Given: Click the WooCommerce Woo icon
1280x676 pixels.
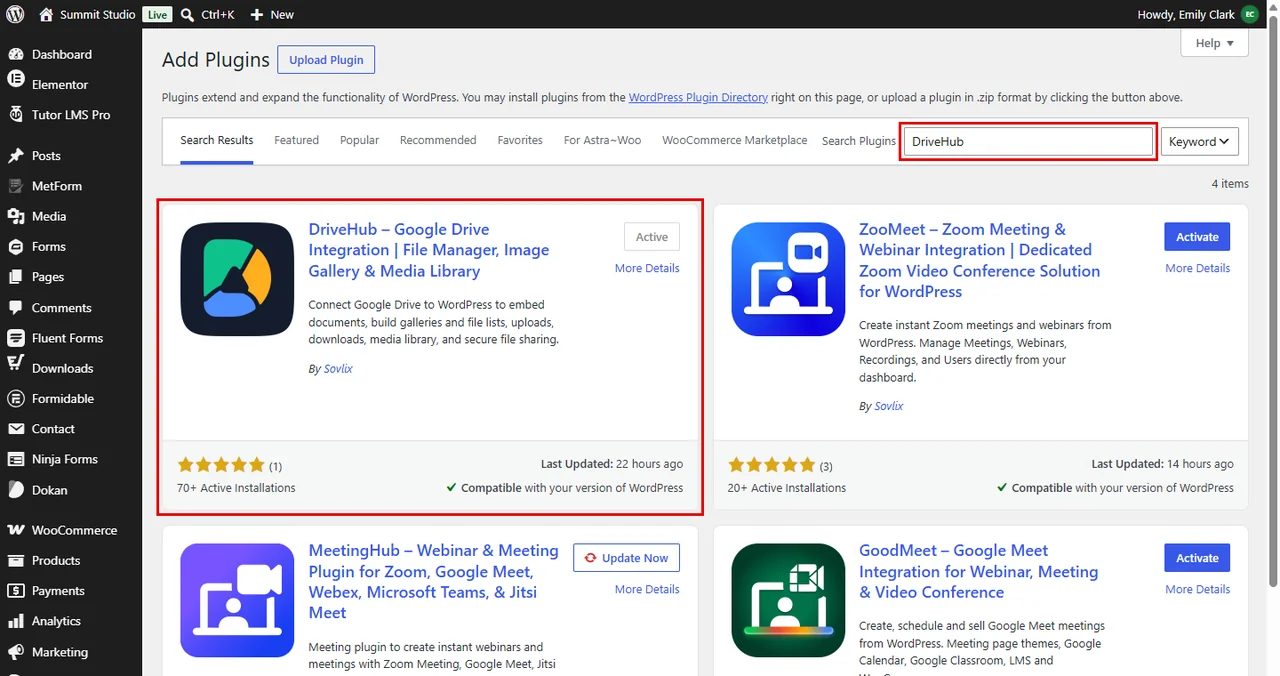Looking at the screenshot, I should pyautogui.click(x=15, y=530).
